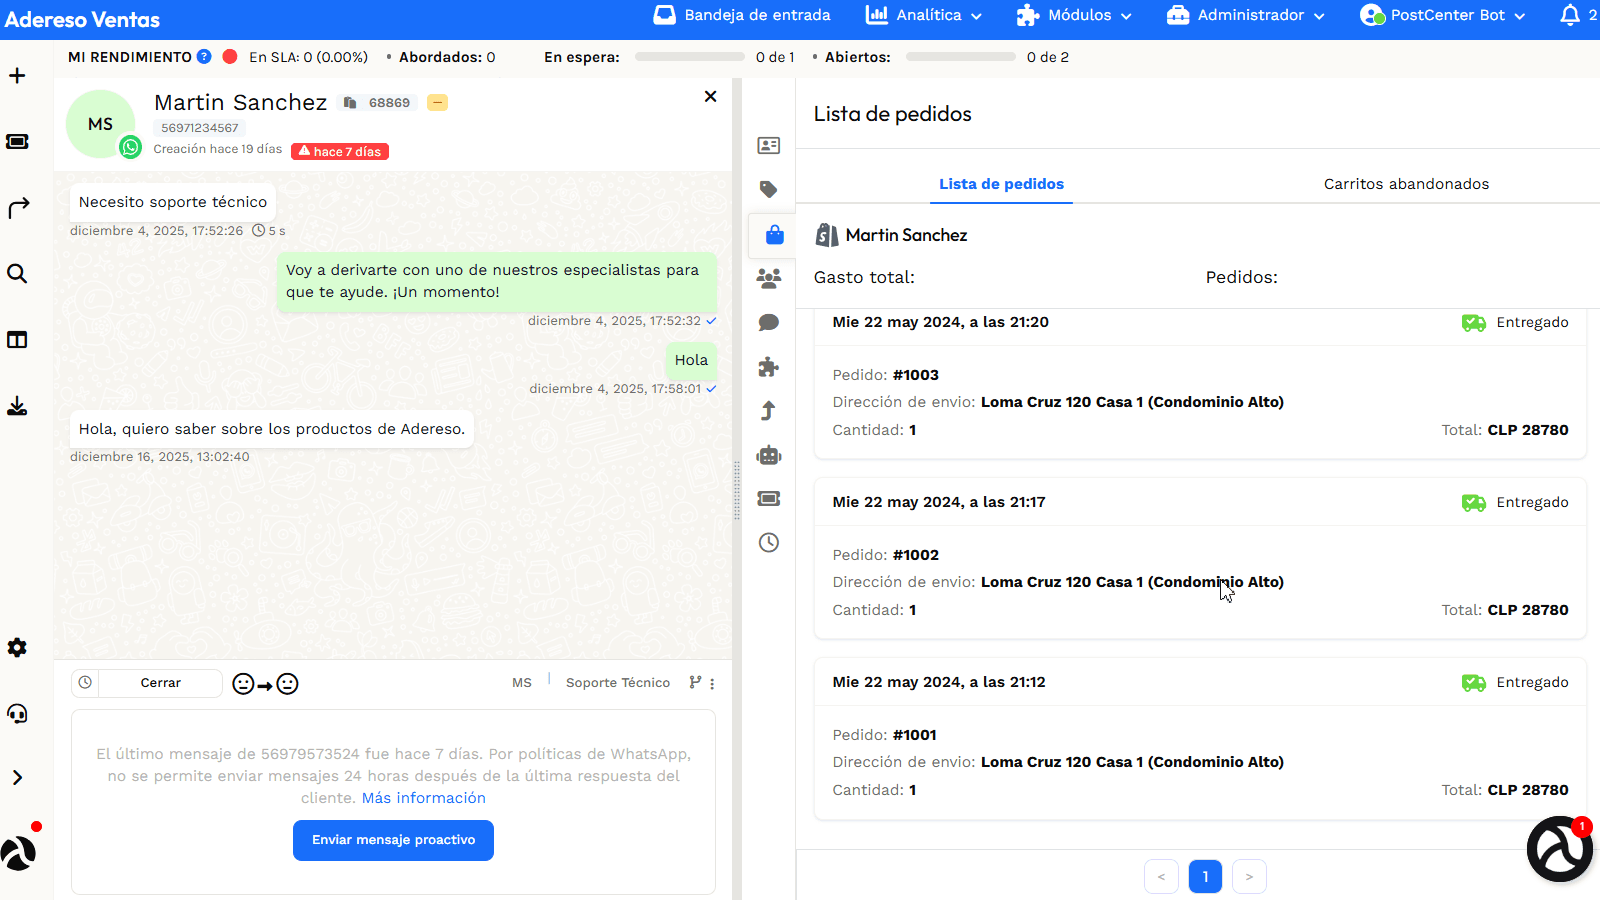The height and width of the screenshot is (900, 1600).
Task: Select page 1 in orders pagination
Action: coord(1205,876)
